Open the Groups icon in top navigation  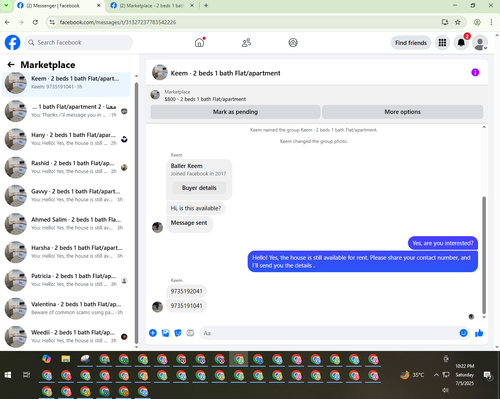(x=293, y=43)
